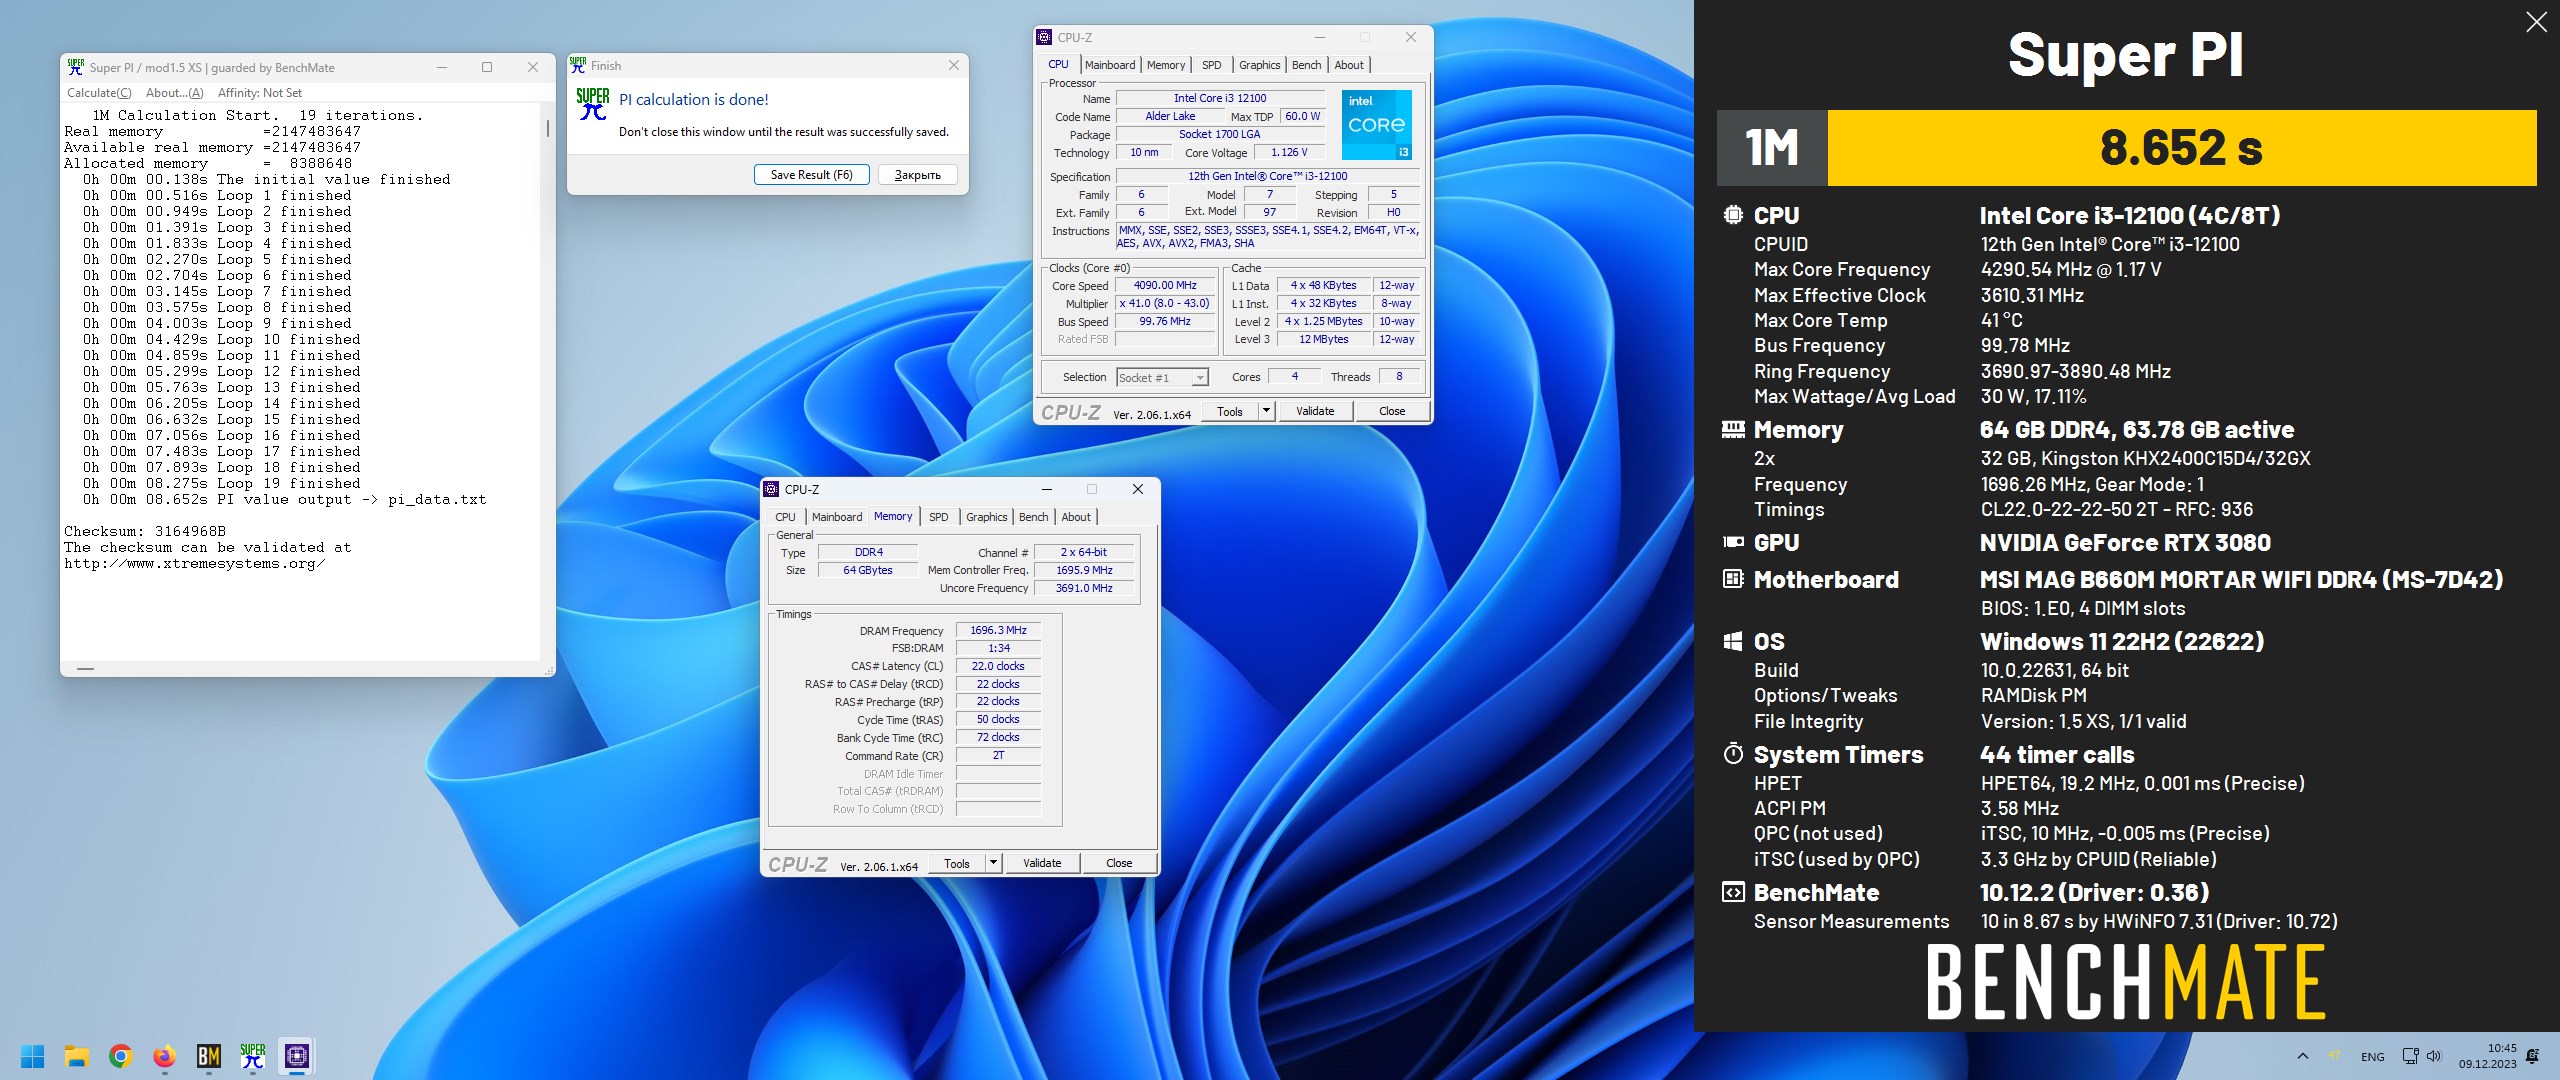Close the Finish dialog
Screen dimensions: 2560x1080
tap(953, 65)
